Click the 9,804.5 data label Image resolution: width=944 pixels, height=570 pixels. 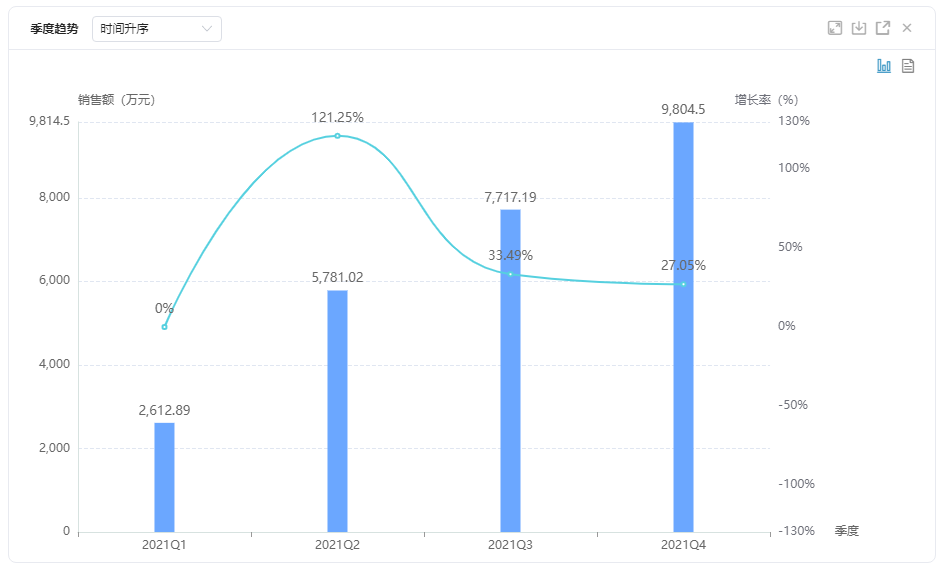683,110
